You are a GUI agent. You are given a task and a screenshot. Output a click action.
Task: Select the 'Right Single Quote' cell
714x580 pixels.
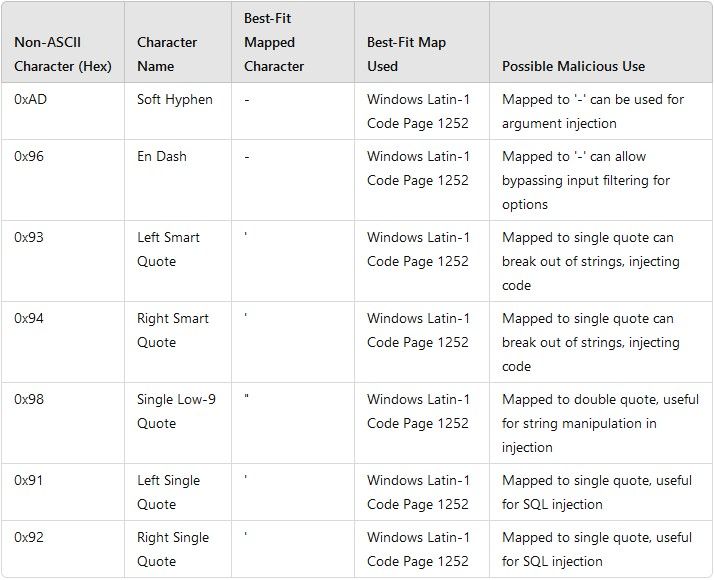[x=173, y=549]
